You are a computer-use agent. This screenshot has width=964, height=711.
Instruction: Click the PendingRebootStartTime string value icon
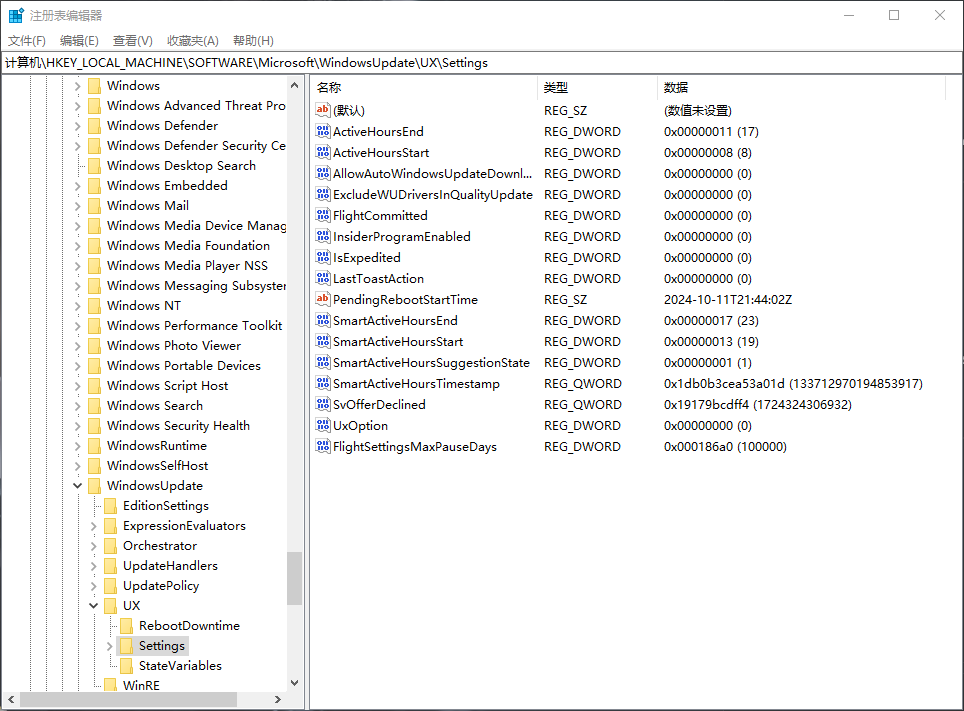tap(323, 299)
